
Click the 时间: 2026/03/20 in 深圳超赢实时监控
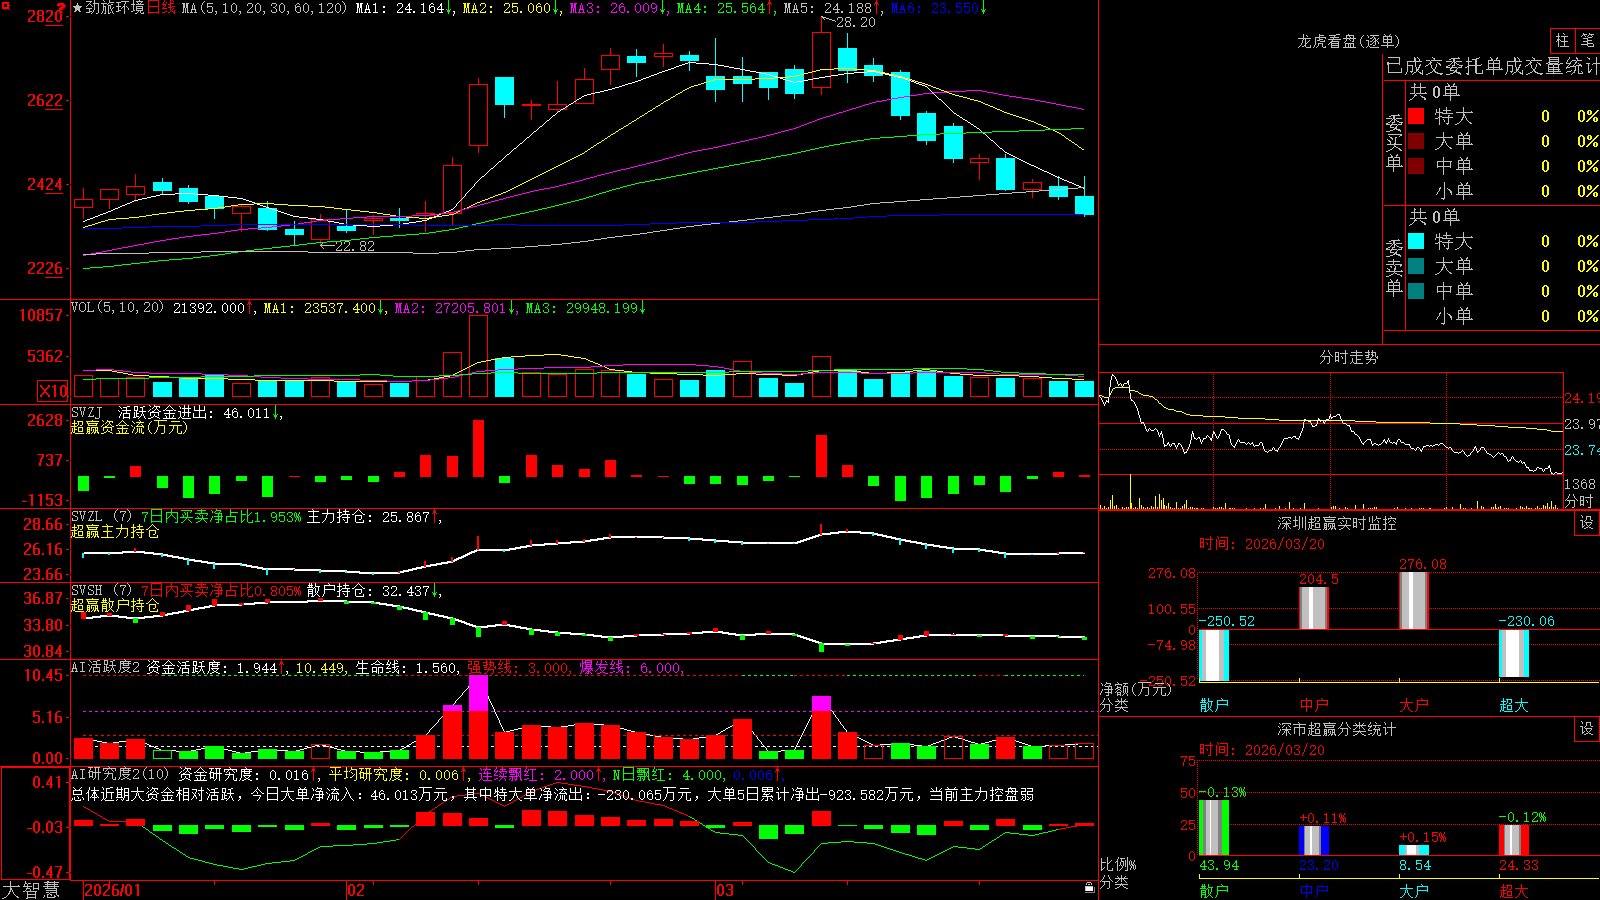(1262, 544)
